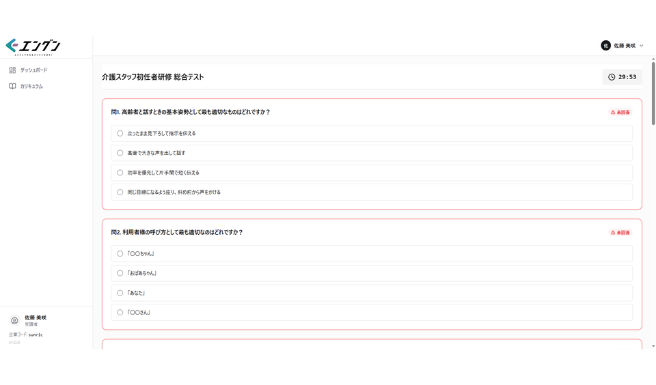Click the 企業コード text in the sidebar
Image resolution: width=656 pixels, height=385 pixels.
coord(26,335)
